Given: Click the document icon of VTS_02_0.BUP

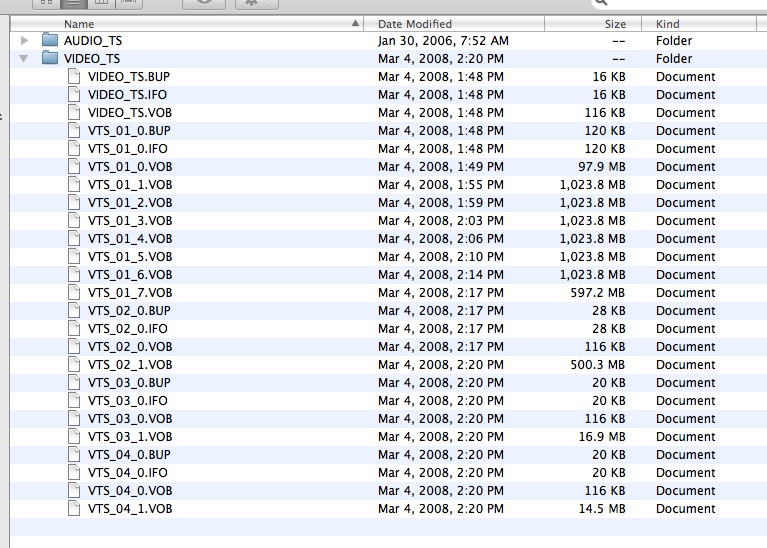Looking at the screenshot, I should point(74,311).
